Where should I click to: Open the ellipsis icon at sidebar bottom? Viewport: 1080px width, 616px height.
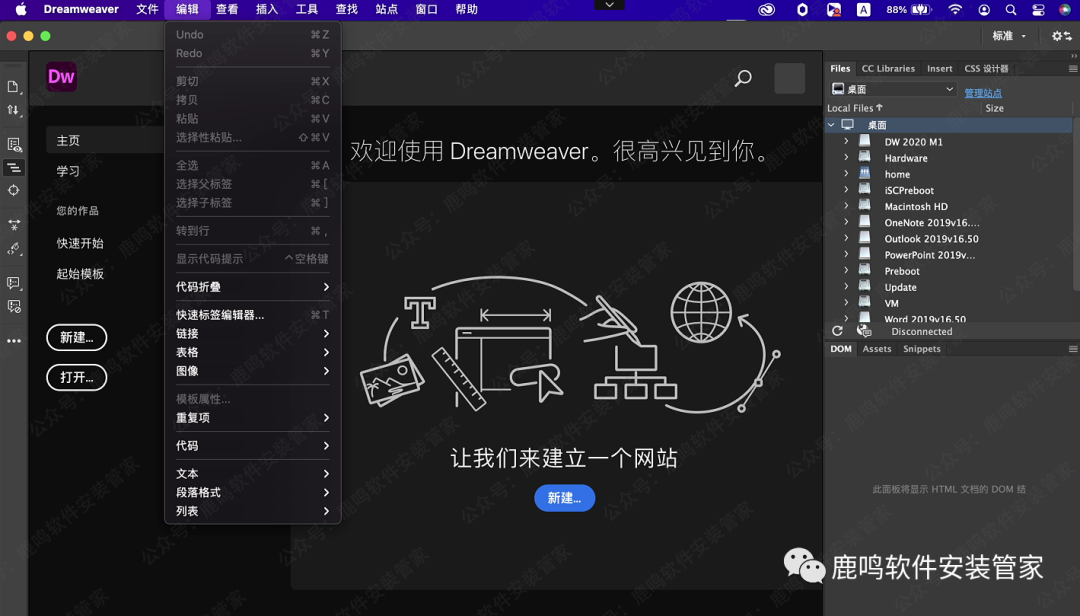(13, 339)
